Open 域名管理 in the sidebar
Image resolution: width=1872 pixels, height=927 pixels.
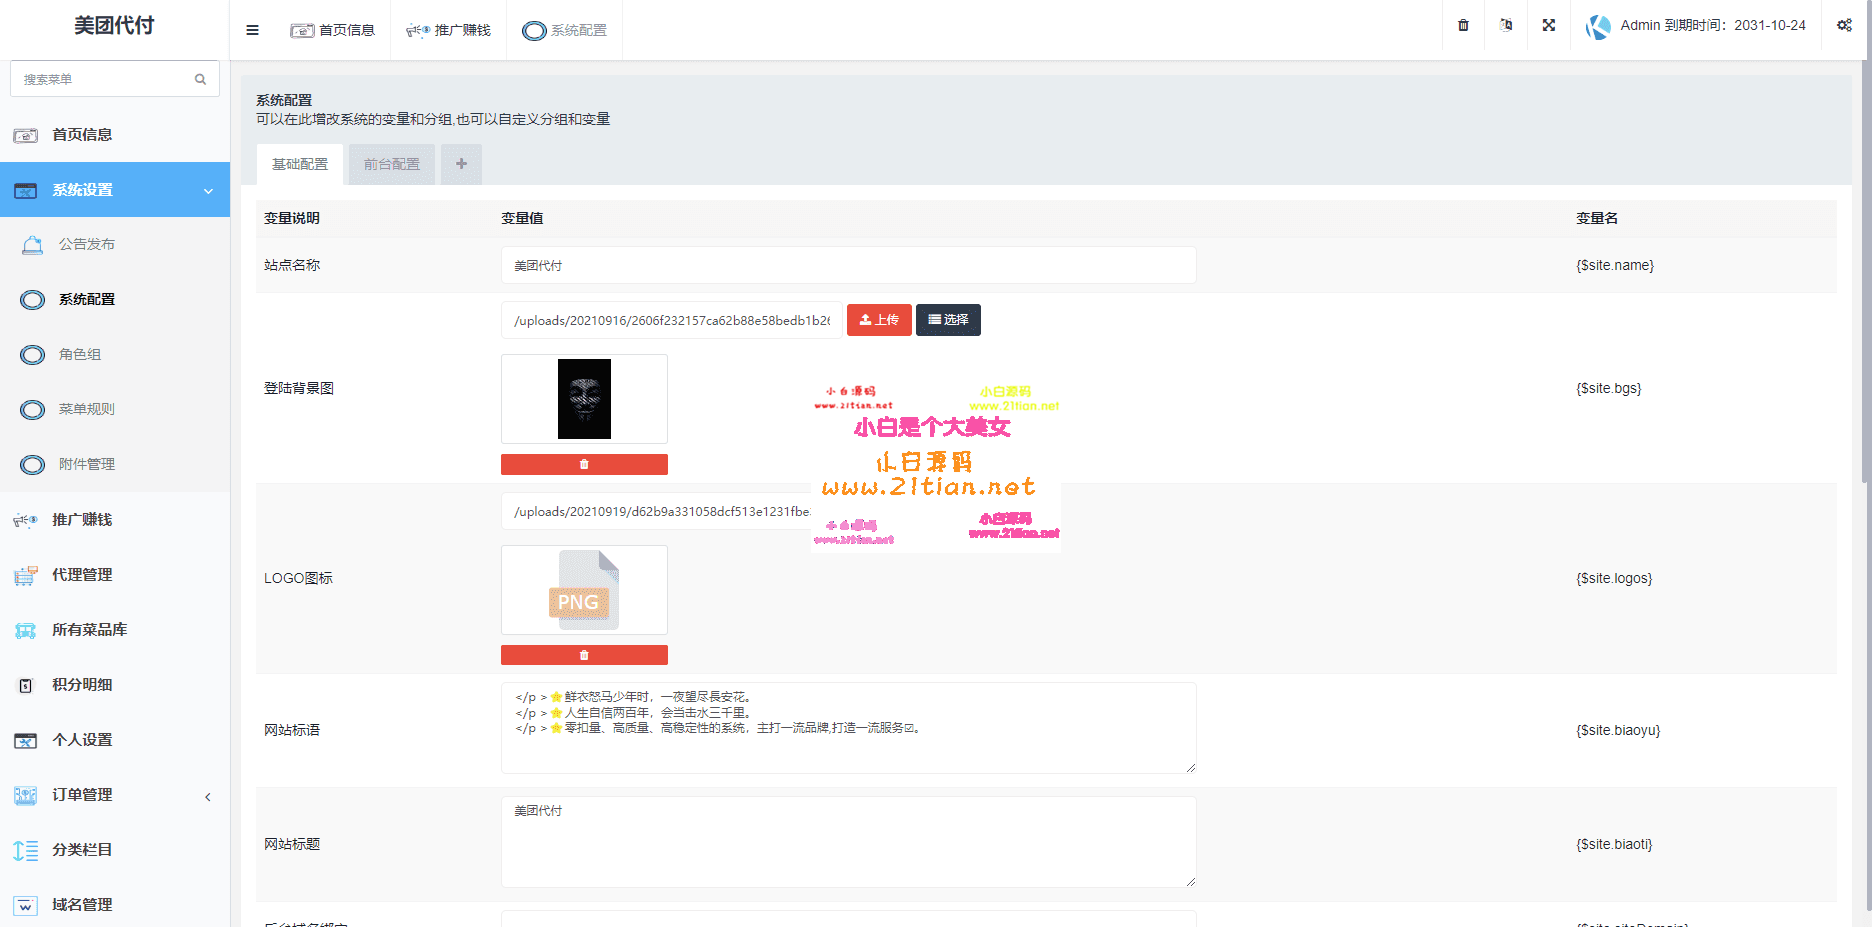(x=82, y=905)
